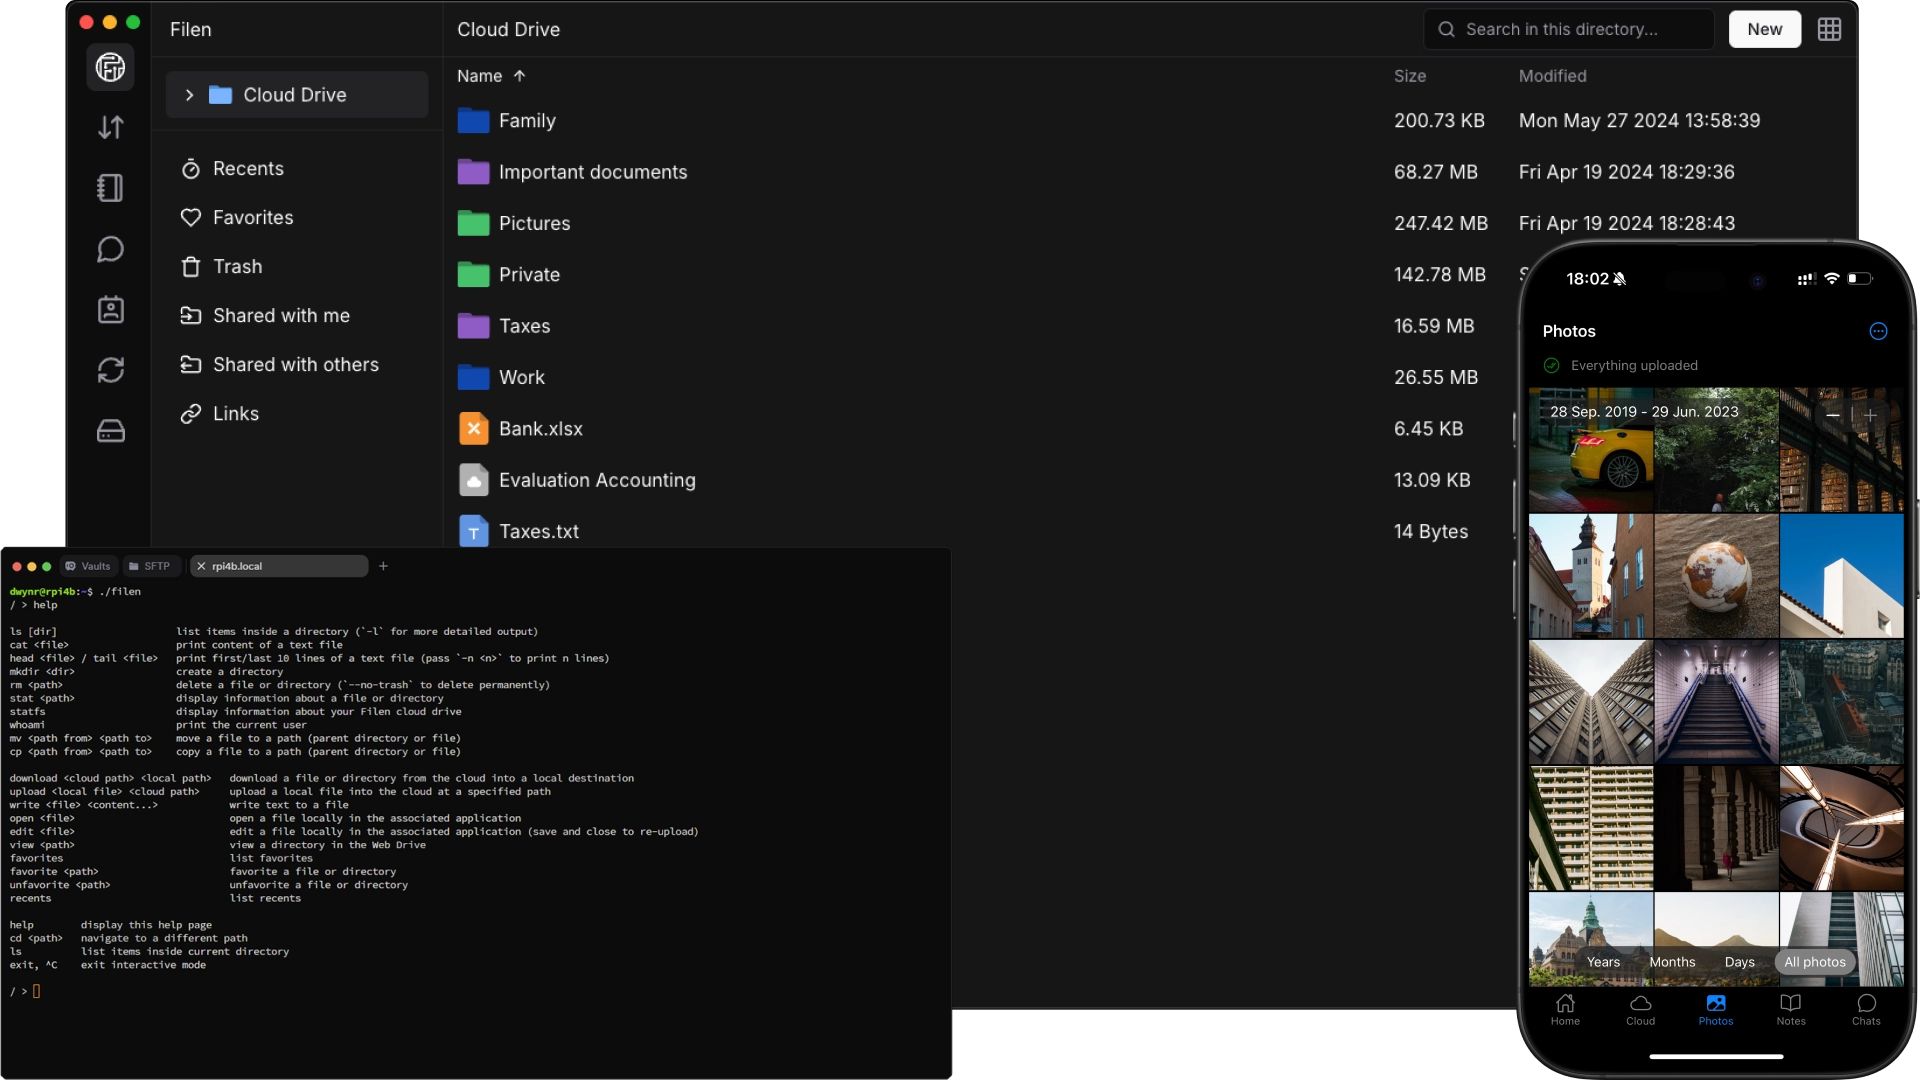
Task: Click the New button
Action: click(1764, 29)
